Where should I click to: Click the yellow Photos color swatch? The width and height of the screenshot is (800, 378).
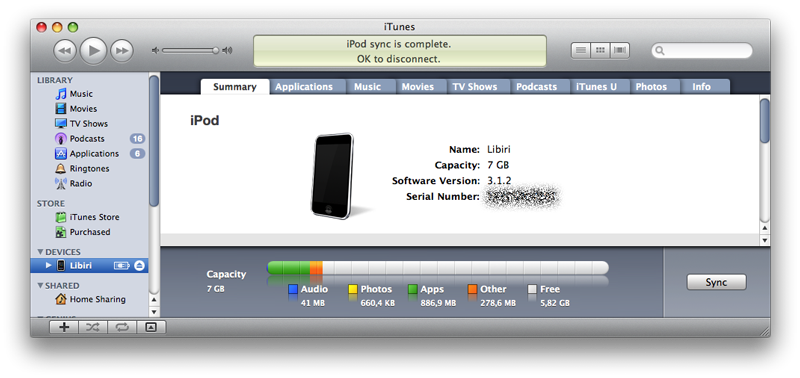point(353,289)
